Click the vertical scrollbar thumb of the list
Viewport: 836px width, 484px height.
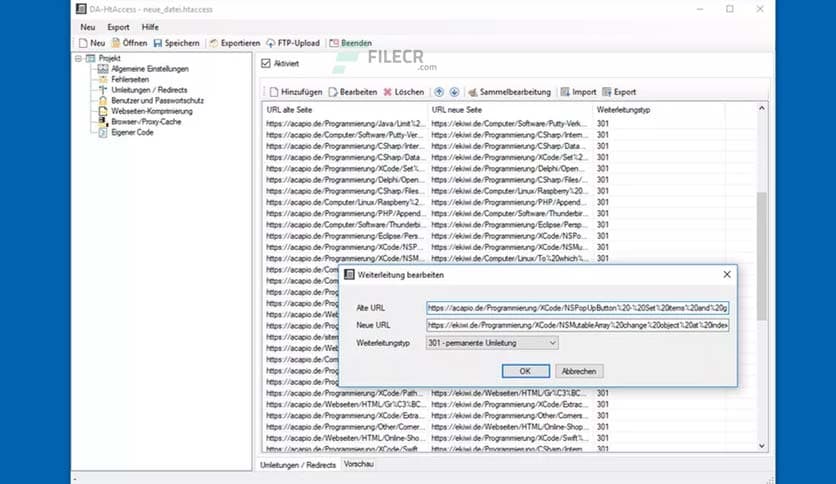(762, 256)
